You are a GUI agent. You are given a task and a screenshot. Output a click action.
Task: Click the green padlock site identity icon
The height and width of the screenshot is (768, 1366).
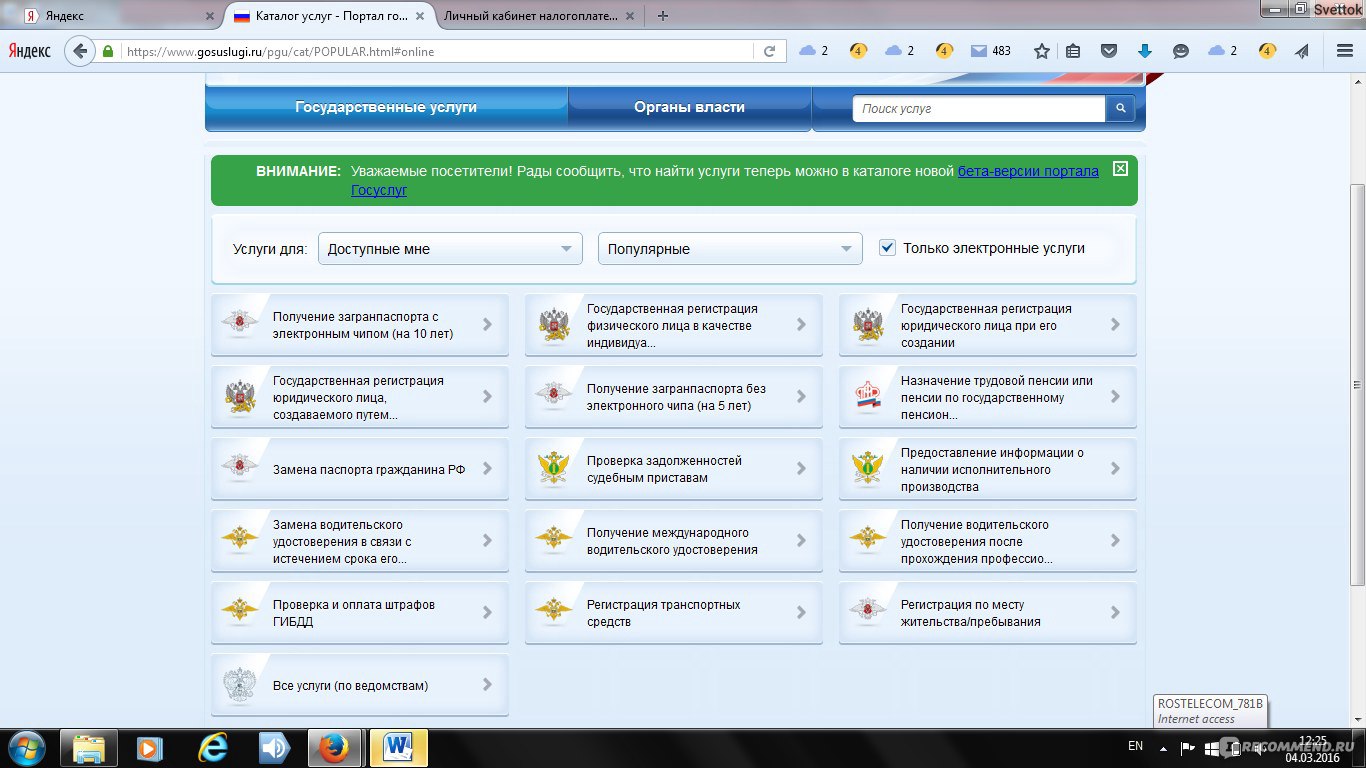108,51
